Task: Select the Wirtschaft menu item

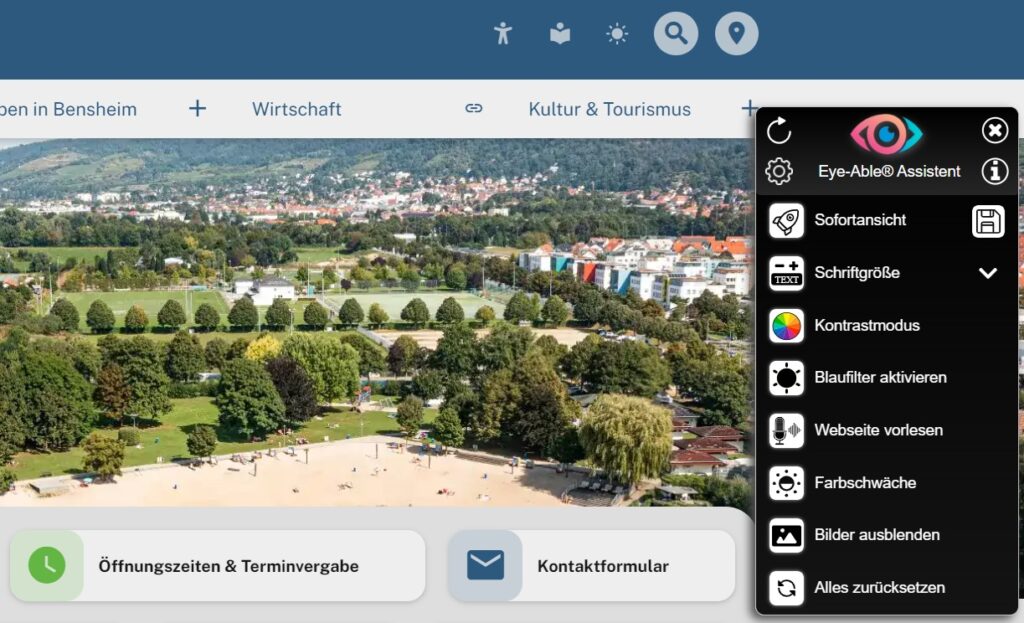Action: 296,108
